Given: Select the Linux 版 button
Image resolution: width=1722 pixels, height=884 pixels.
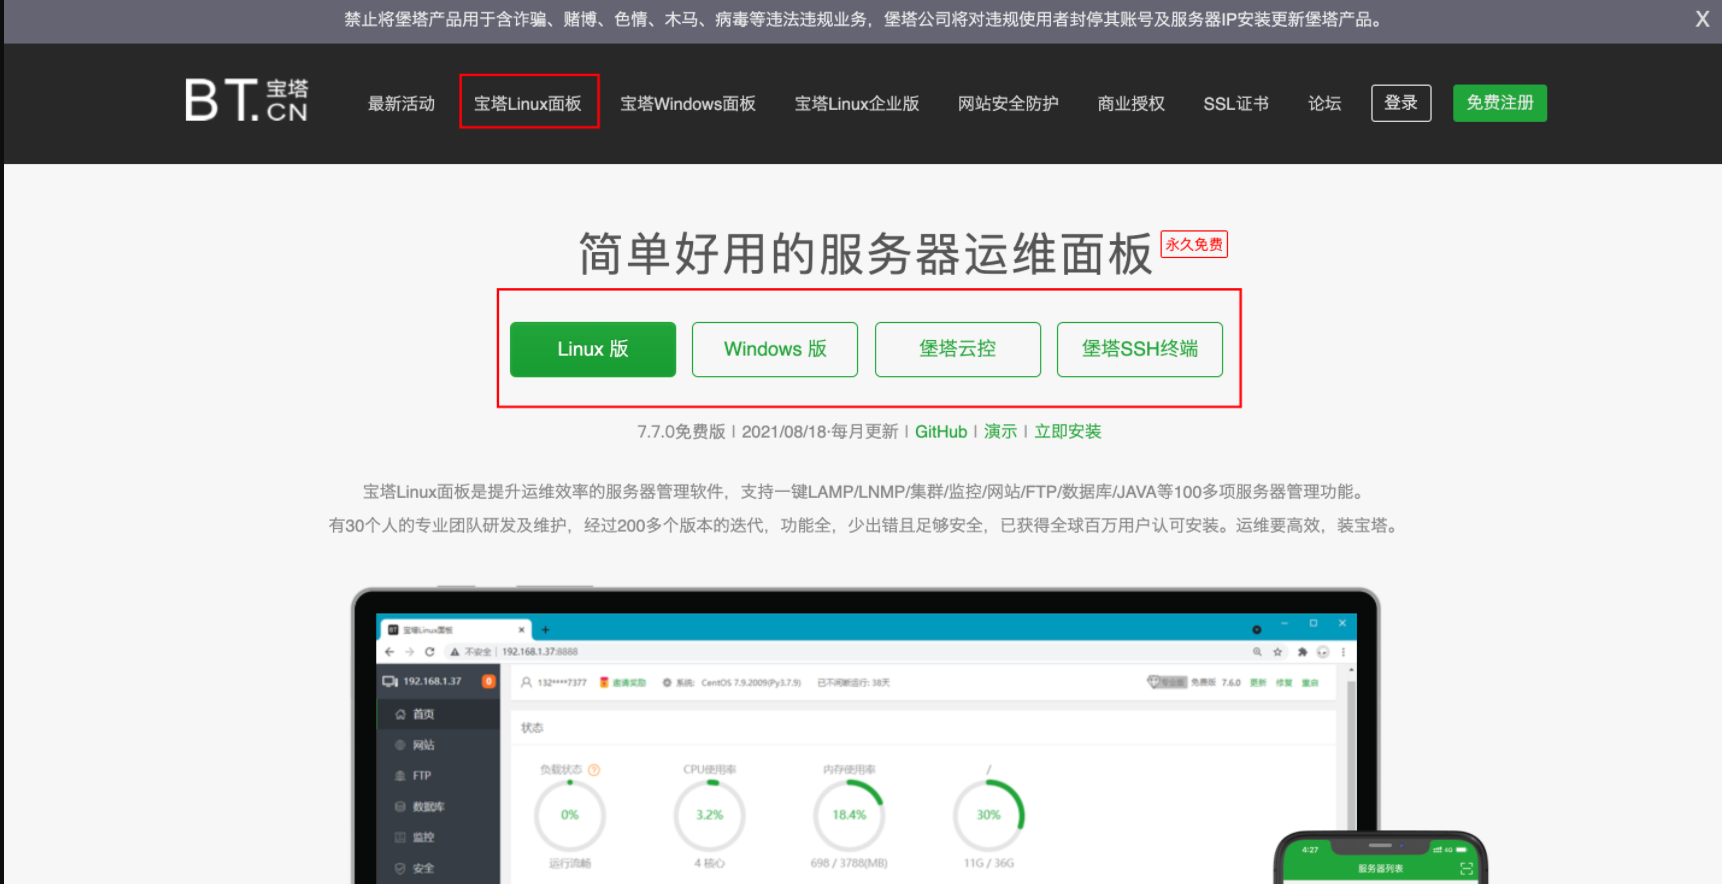Looking at the screenshot, I should [593, 349].
